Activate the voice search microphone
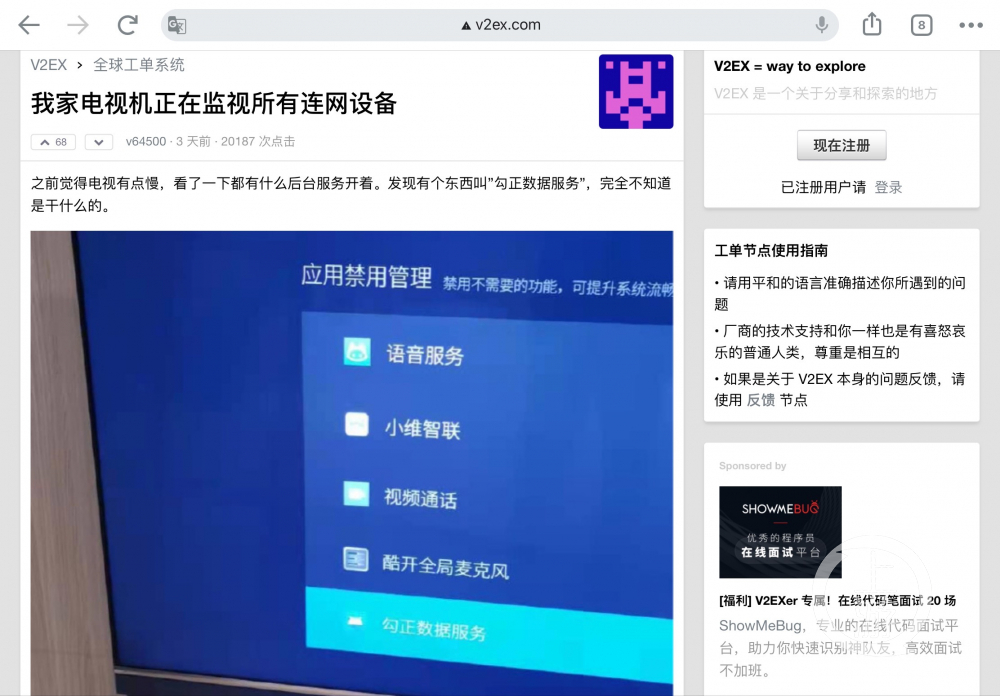 [x=822, y=25]
